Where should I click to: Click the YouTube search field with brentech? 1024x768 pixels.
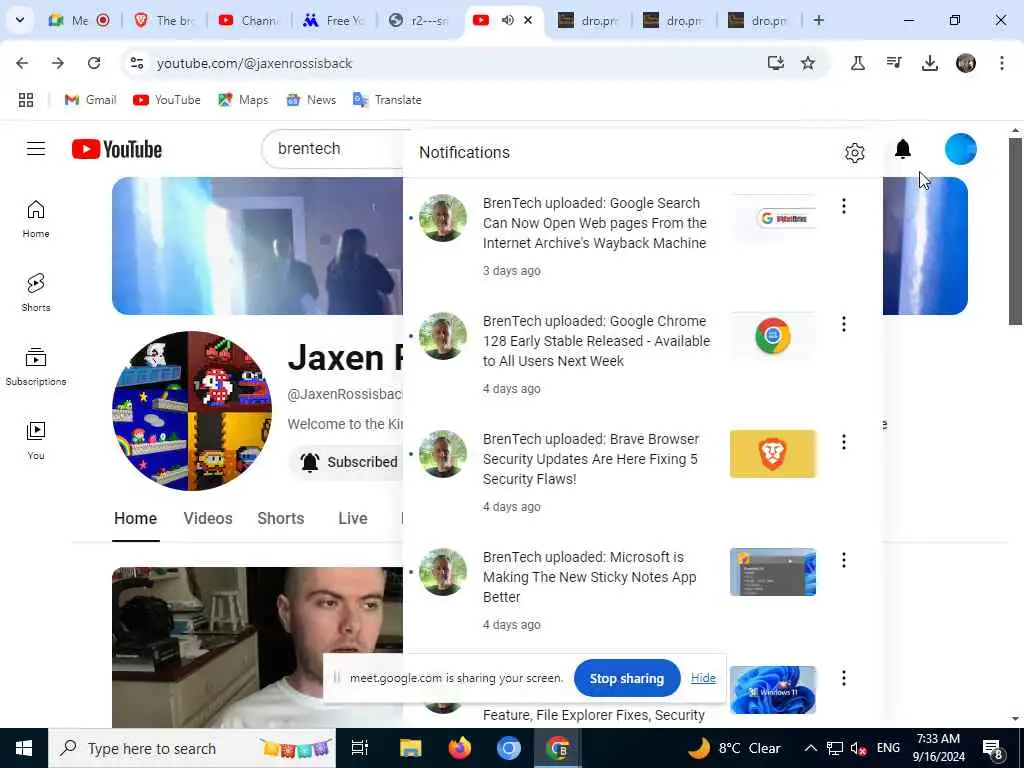pyautogui.click(x=333, y=149)
